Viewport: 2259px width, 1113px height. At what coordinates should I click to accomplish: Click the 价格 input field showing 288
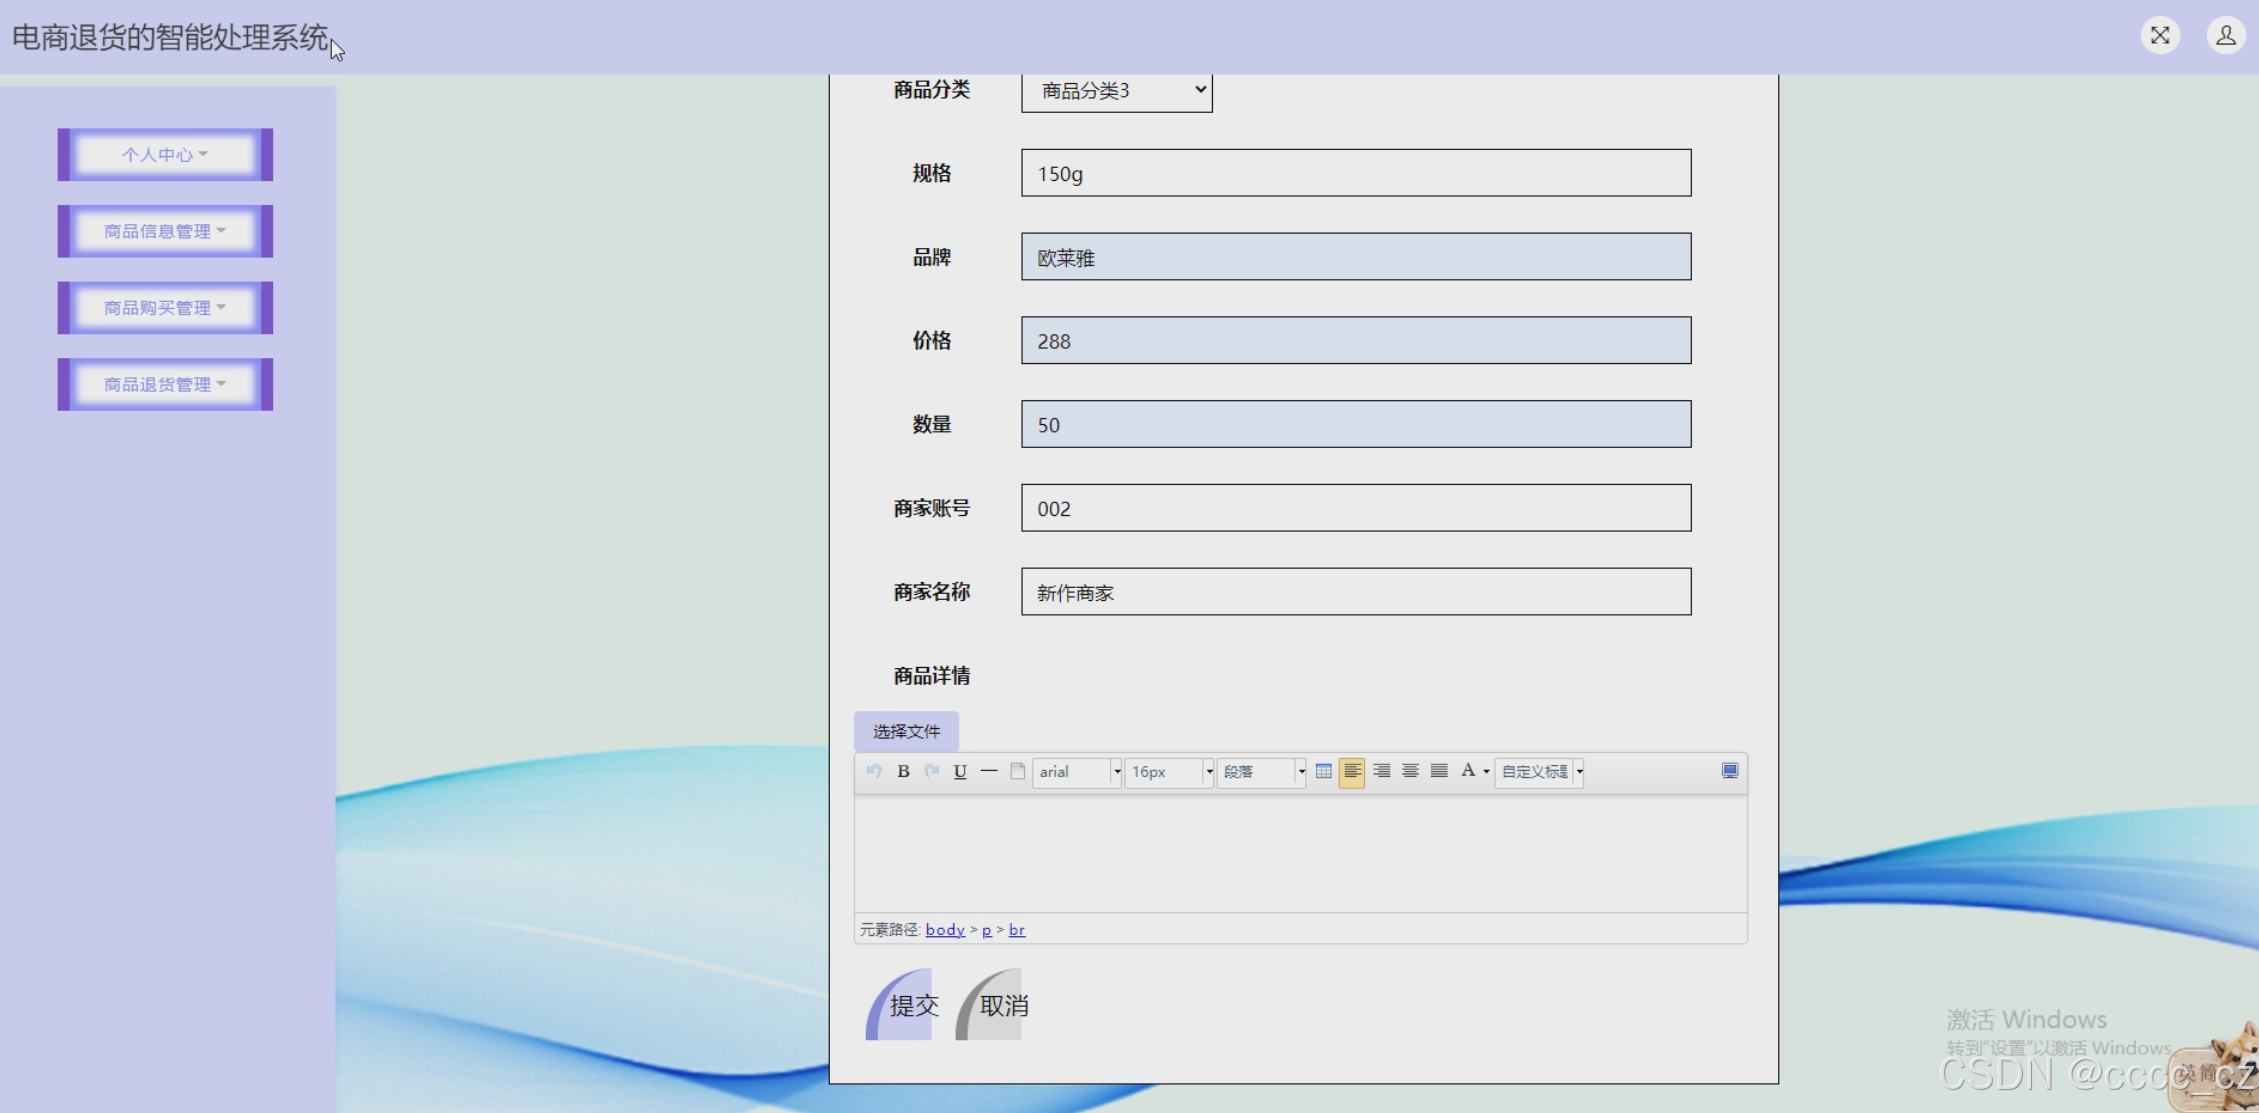[1355, 341]
